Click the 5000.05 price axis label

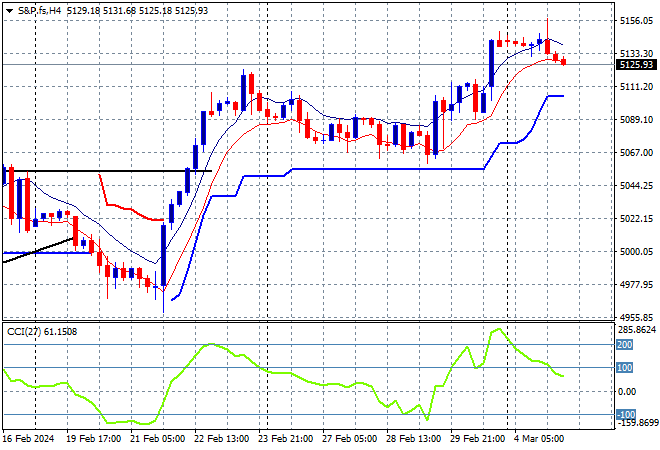point(636,252)
